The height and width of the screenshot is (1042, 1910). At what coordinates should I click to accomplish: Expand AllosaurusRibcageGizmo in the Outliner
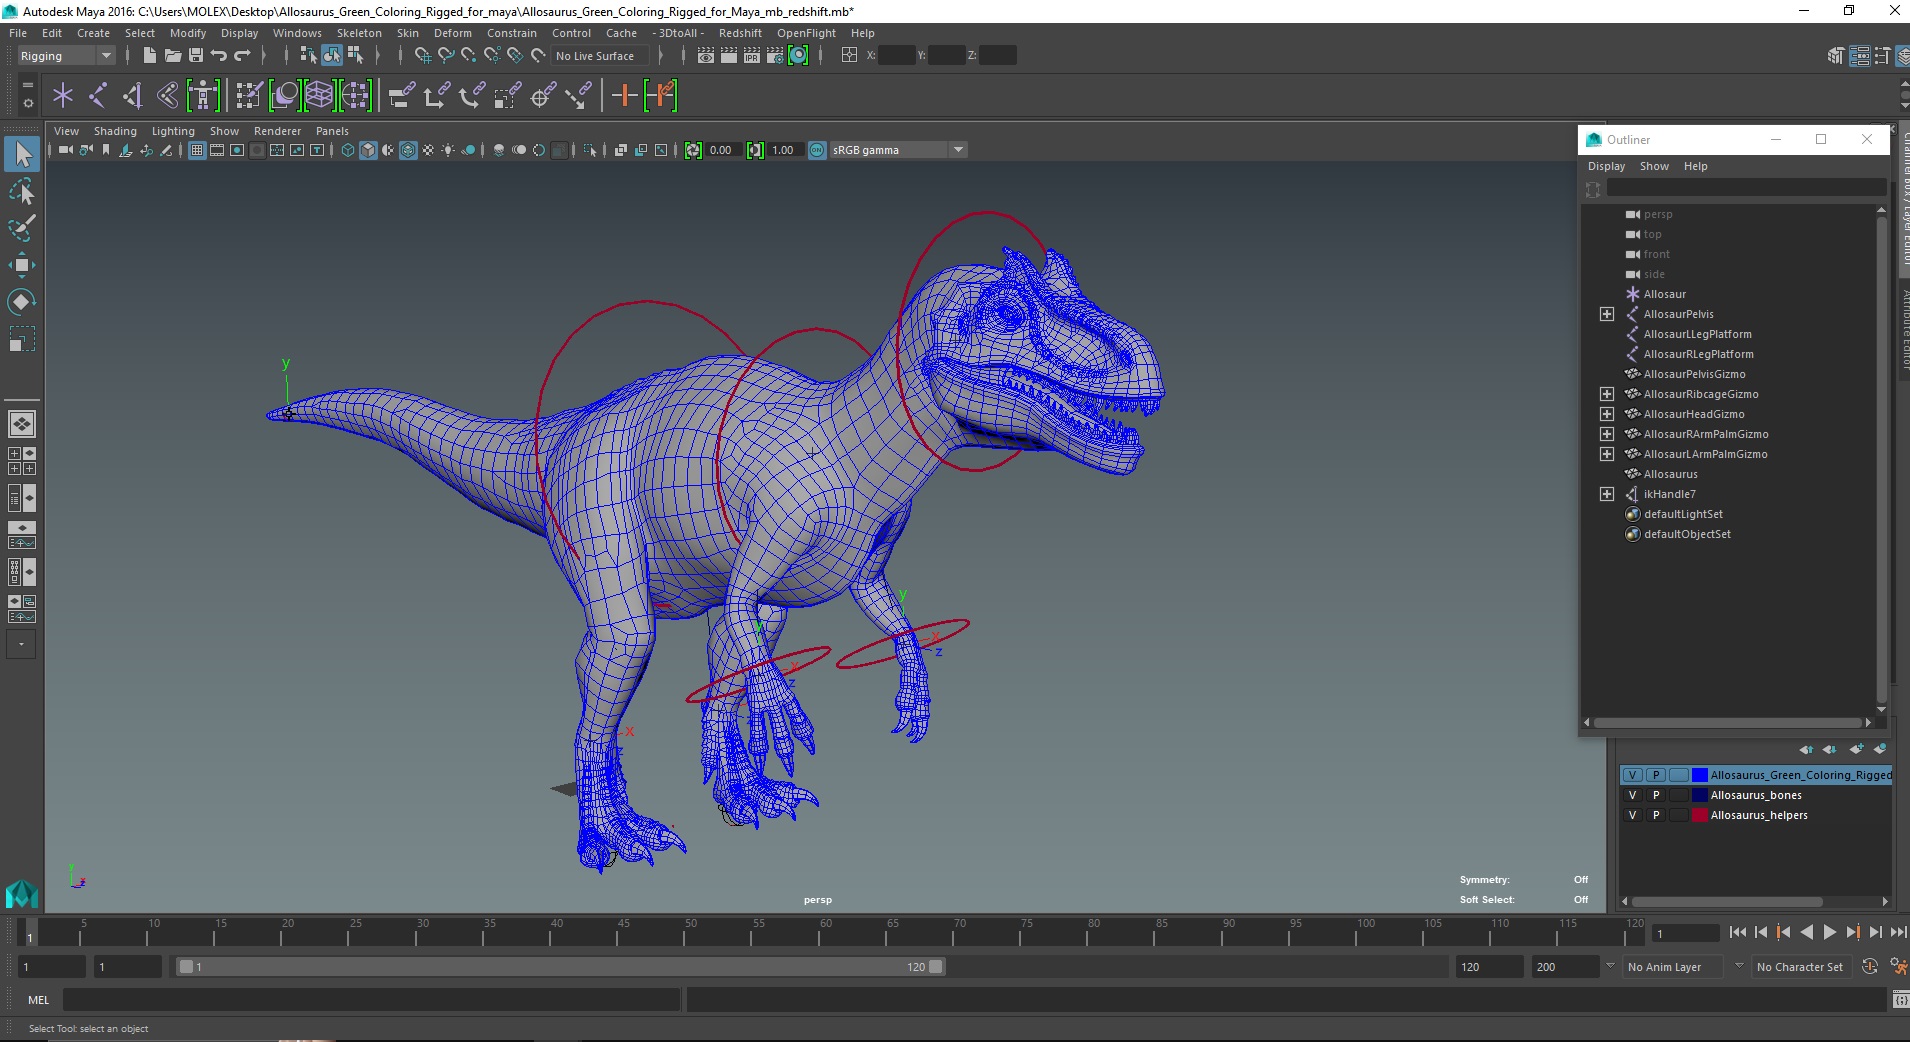coord(1607,394)
